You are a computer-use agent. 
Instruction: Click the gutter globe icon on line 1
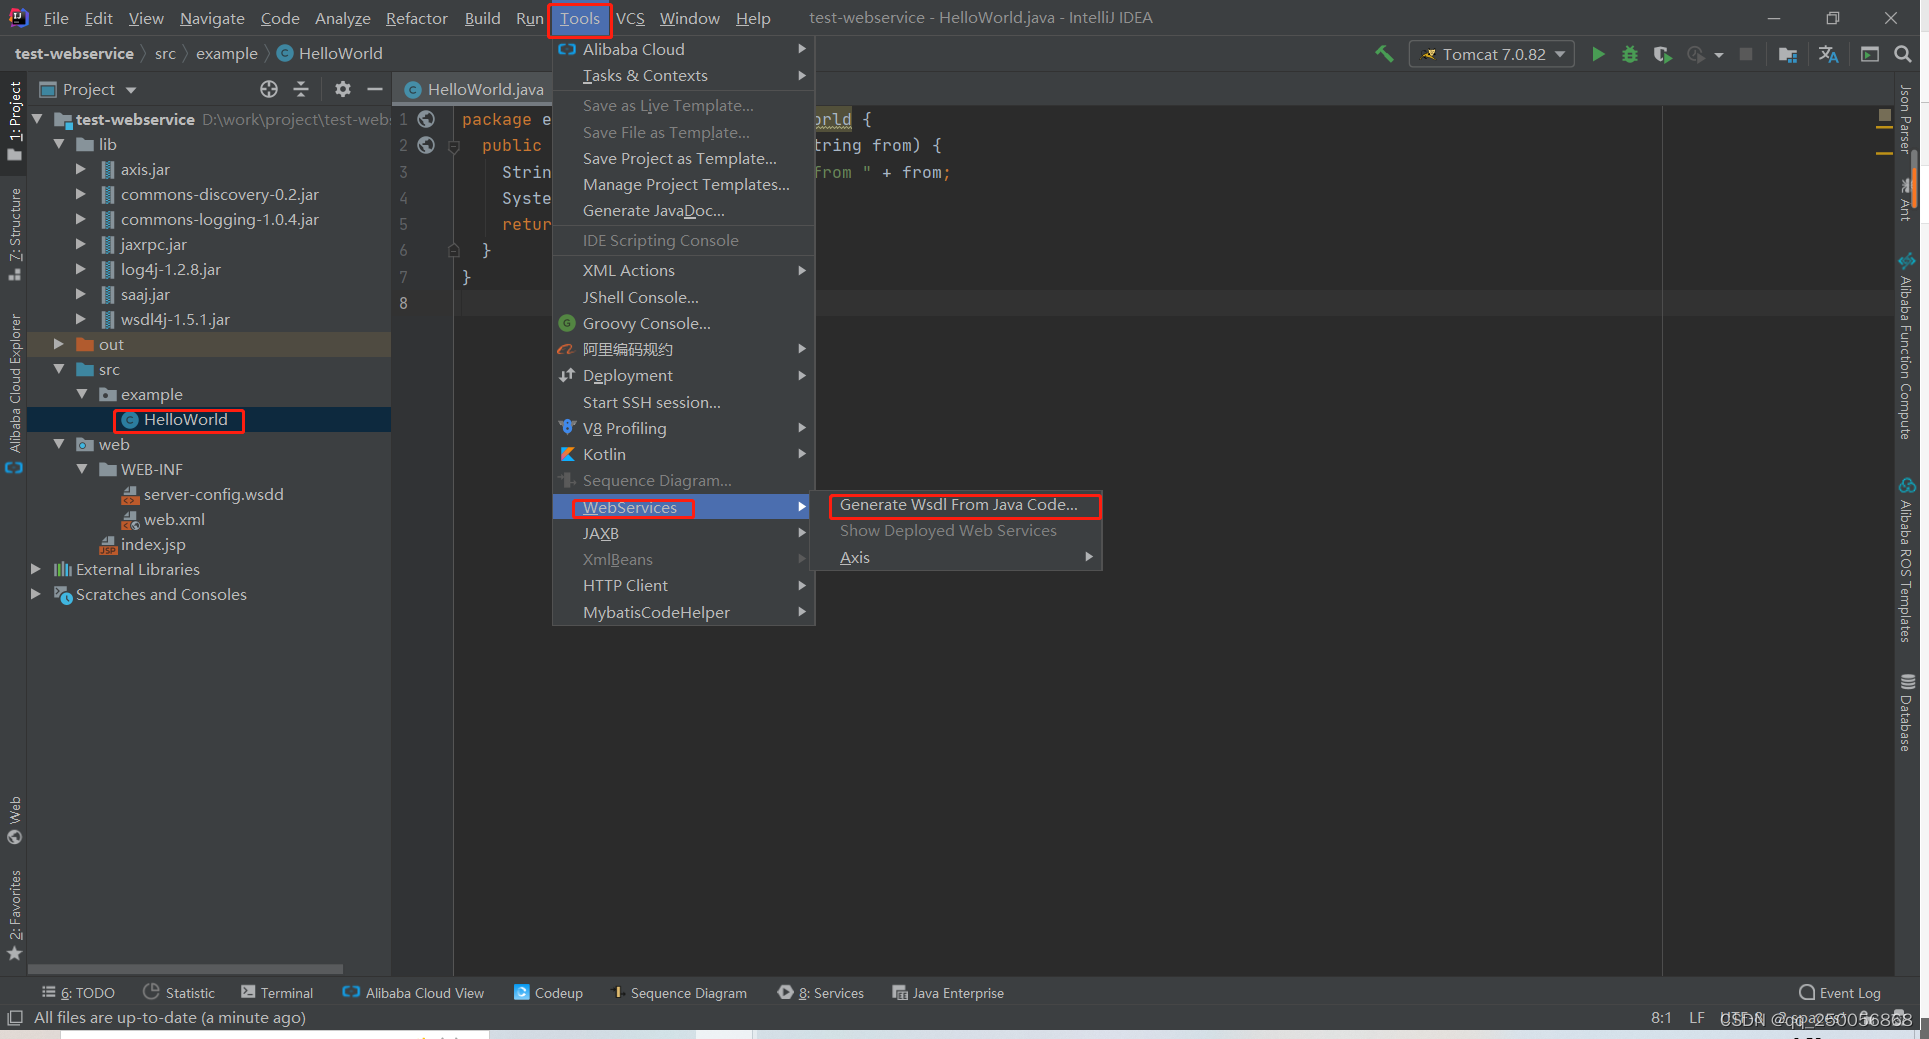tap(426, 119)
